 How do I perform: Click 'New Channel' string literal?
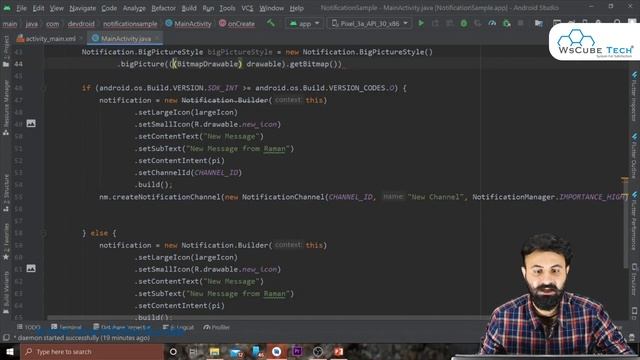[x=436, y=197]
